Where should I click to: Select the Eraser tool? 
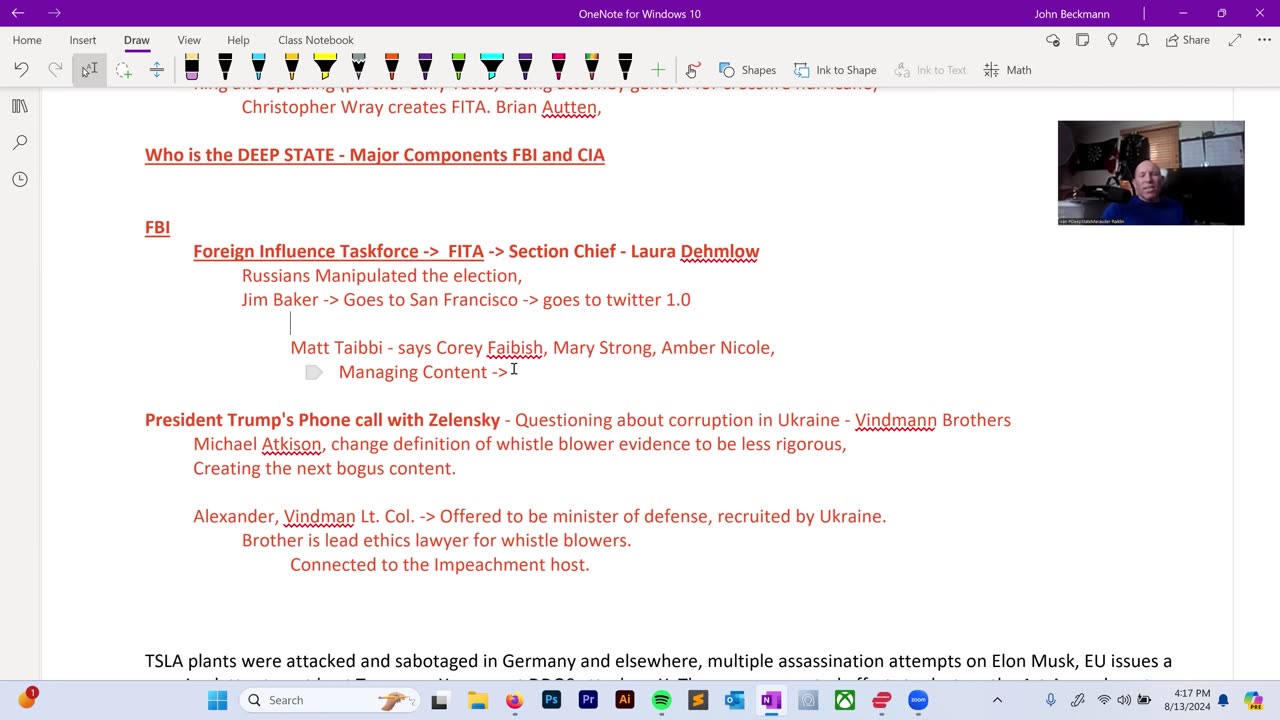[191, 69]
